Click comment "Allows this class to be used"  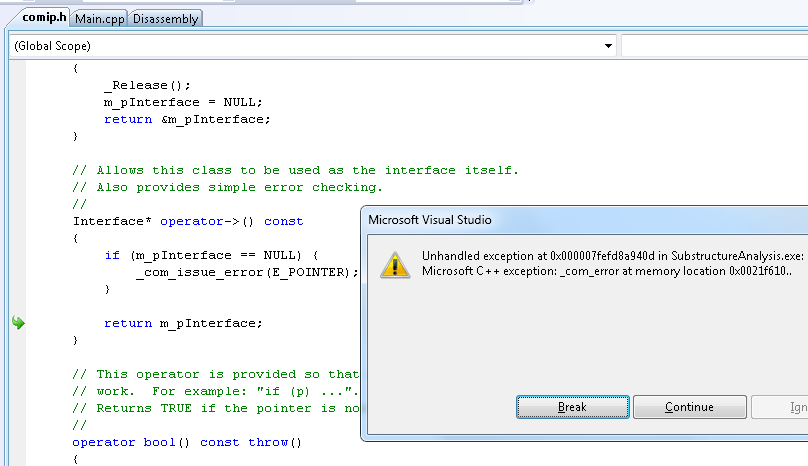(295, 170)
